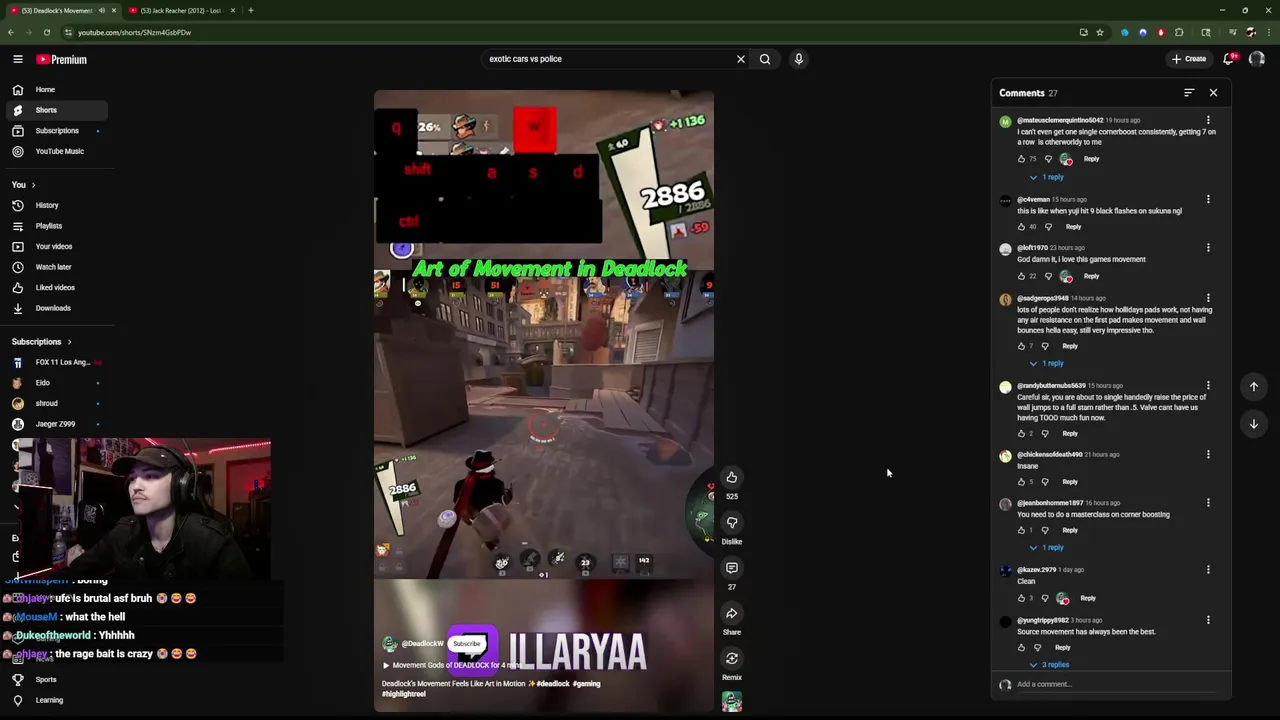
Task: Expand 1 reply under sadgerops3948 comment
Action: (x=1047, y=363)
